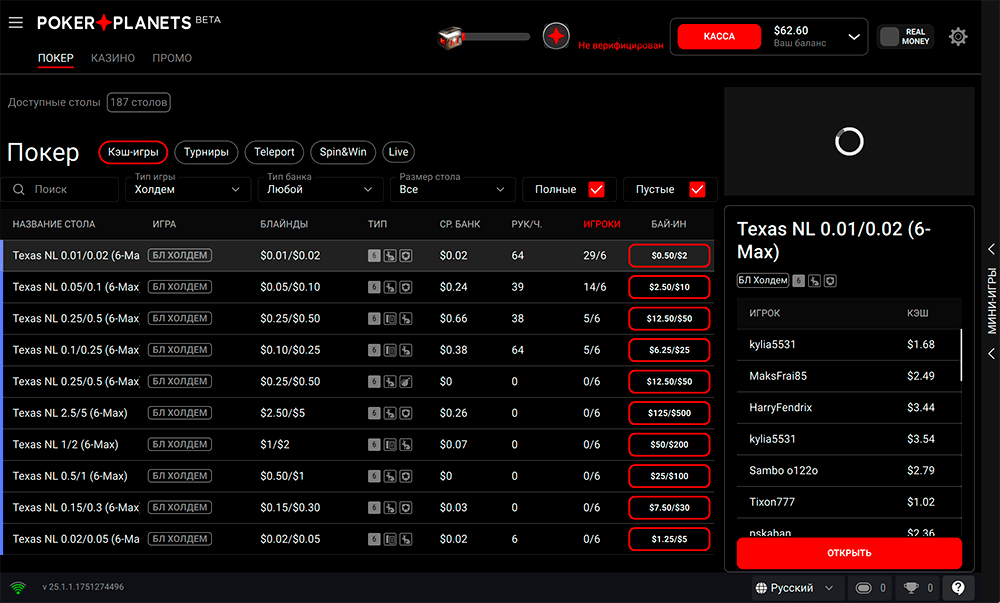Open the hamburger main menu
1000x603 pixels.
(15, 23)
